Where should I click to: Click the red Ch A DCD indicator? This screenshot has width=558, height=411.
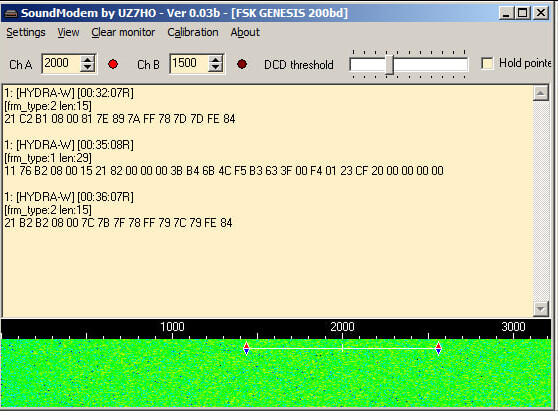[x=113, y=64]
